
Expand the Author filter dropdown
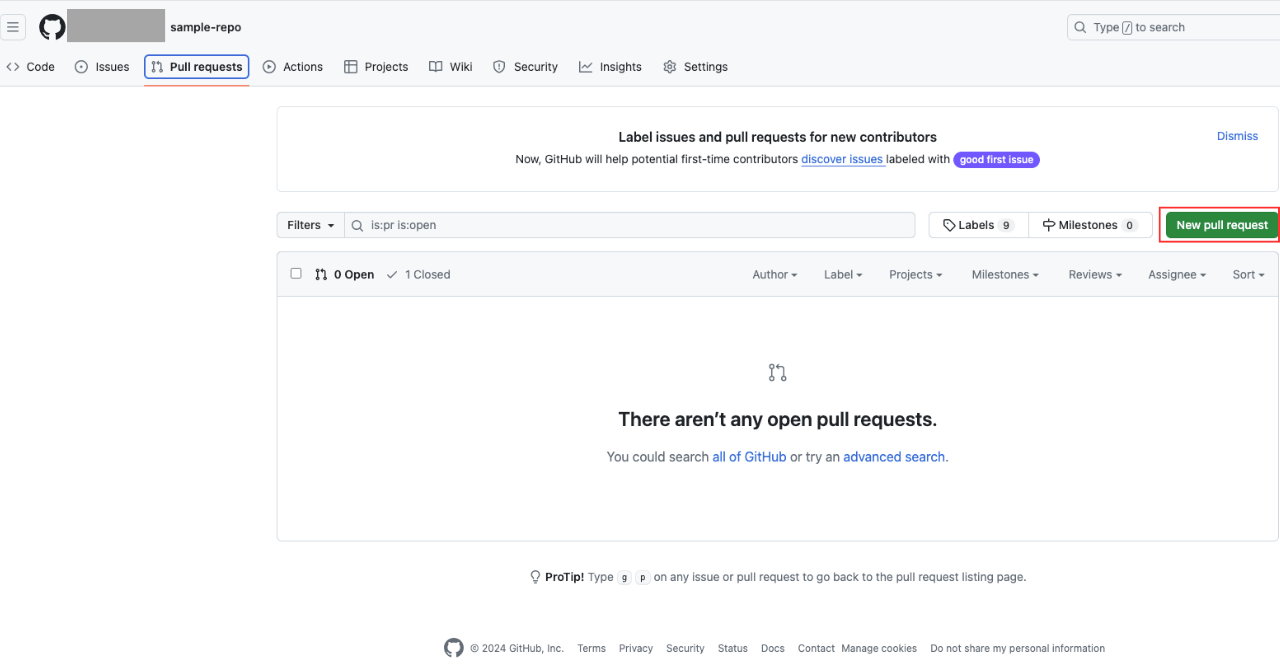775,274
